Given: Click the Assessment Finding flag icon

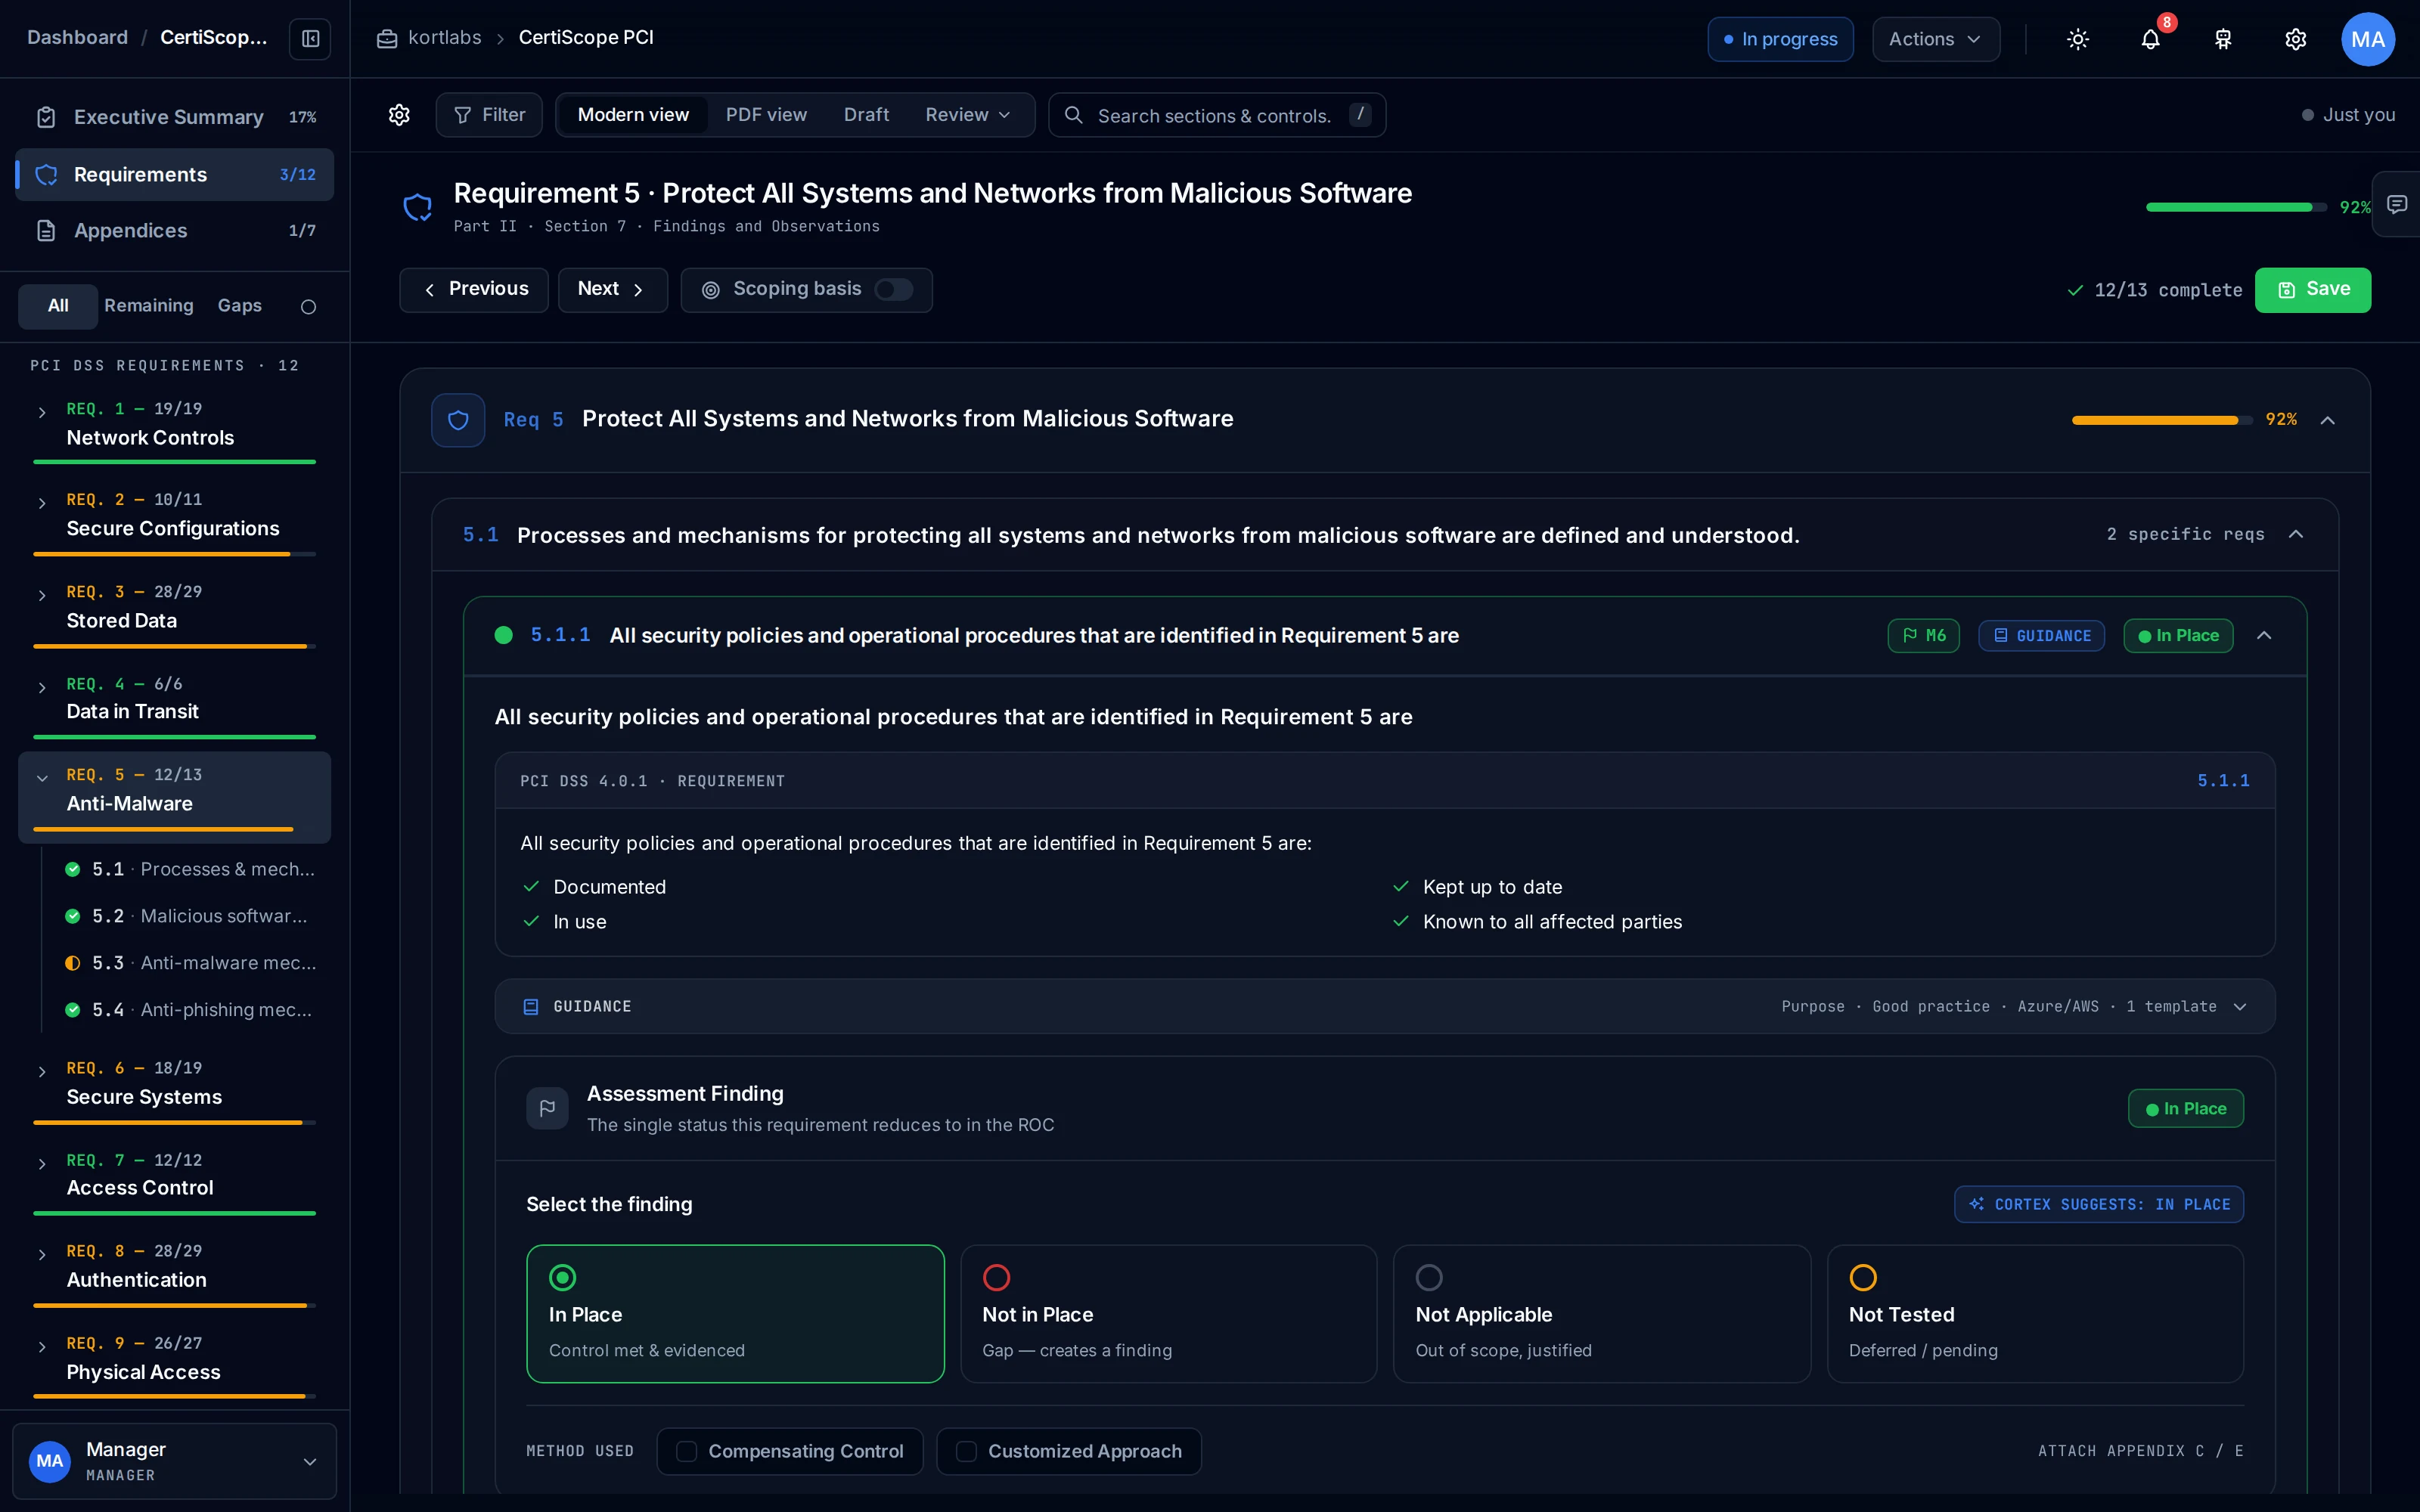Looking at the screenshot, I should pyautogui.click(x=547, y=1108).
